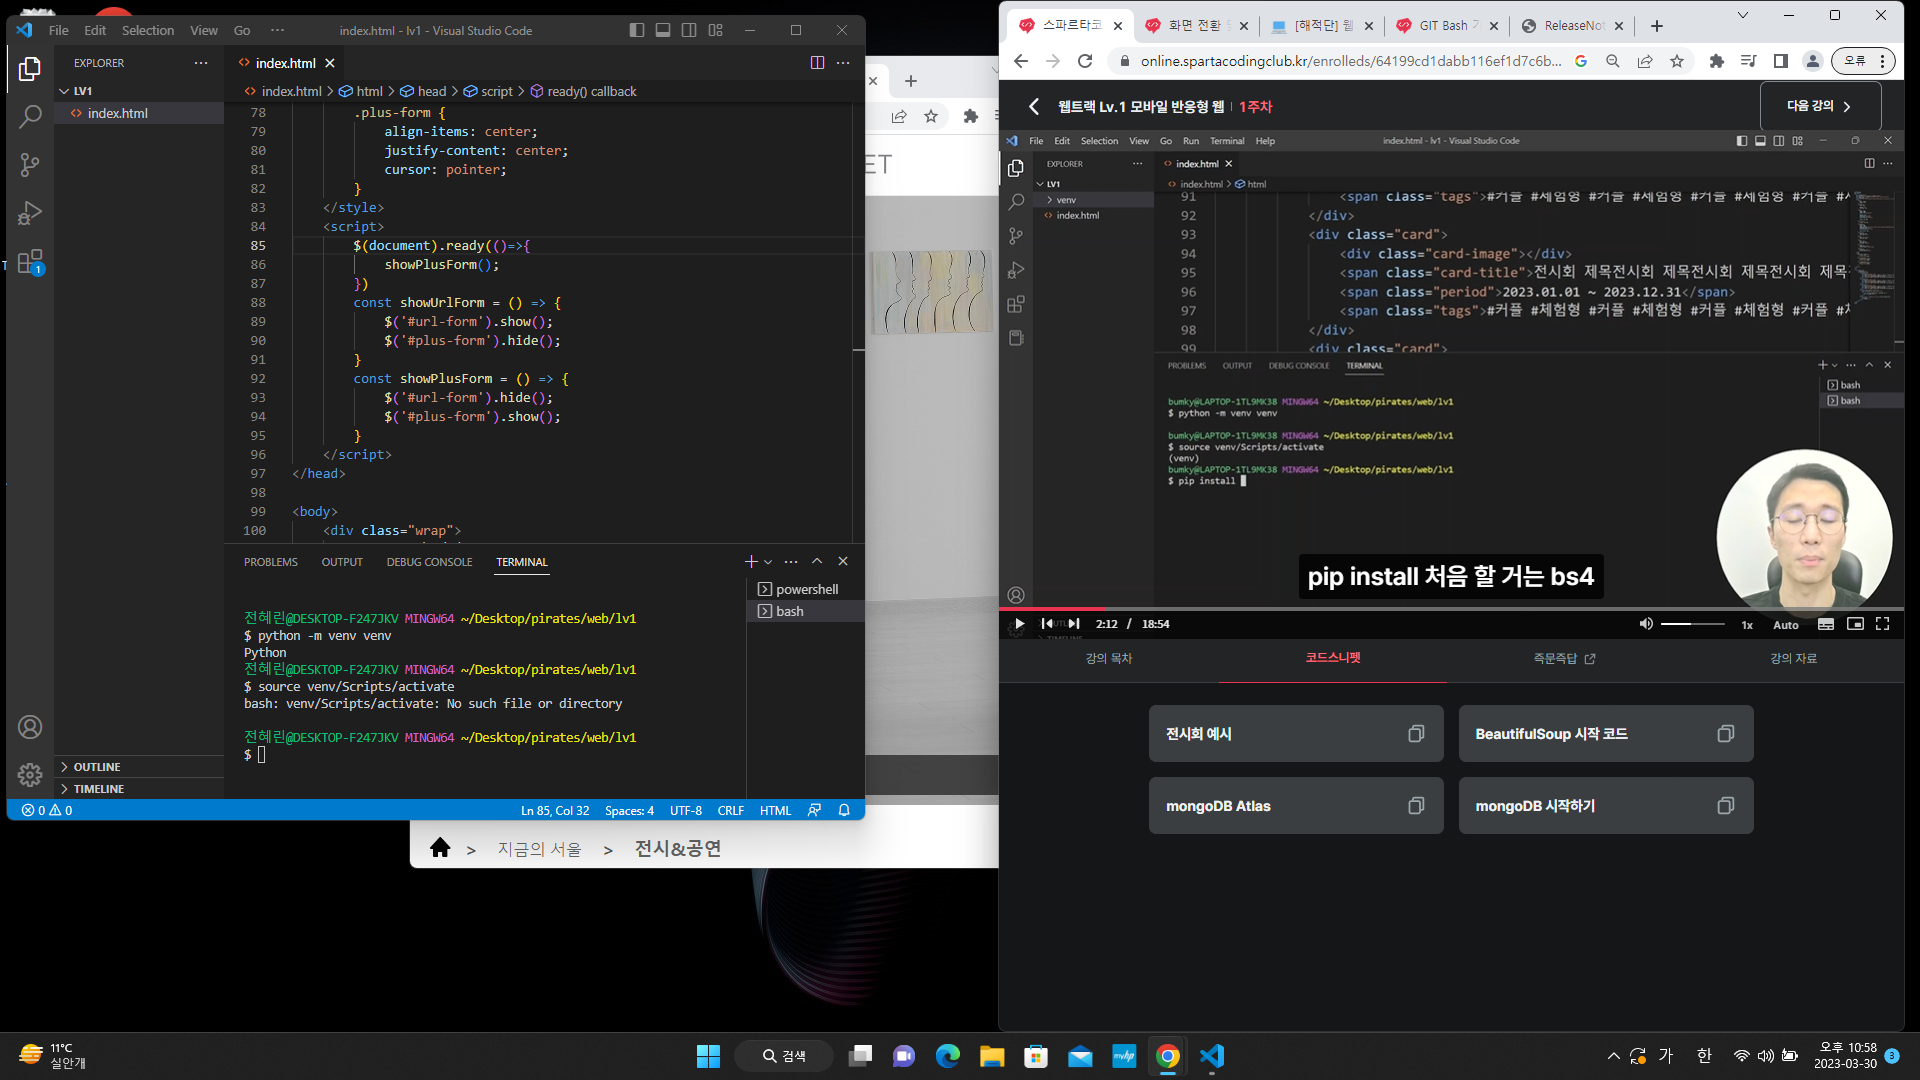Click the Chrome address bar
Screen dimensions: 1920x1080
(1350, 61)
